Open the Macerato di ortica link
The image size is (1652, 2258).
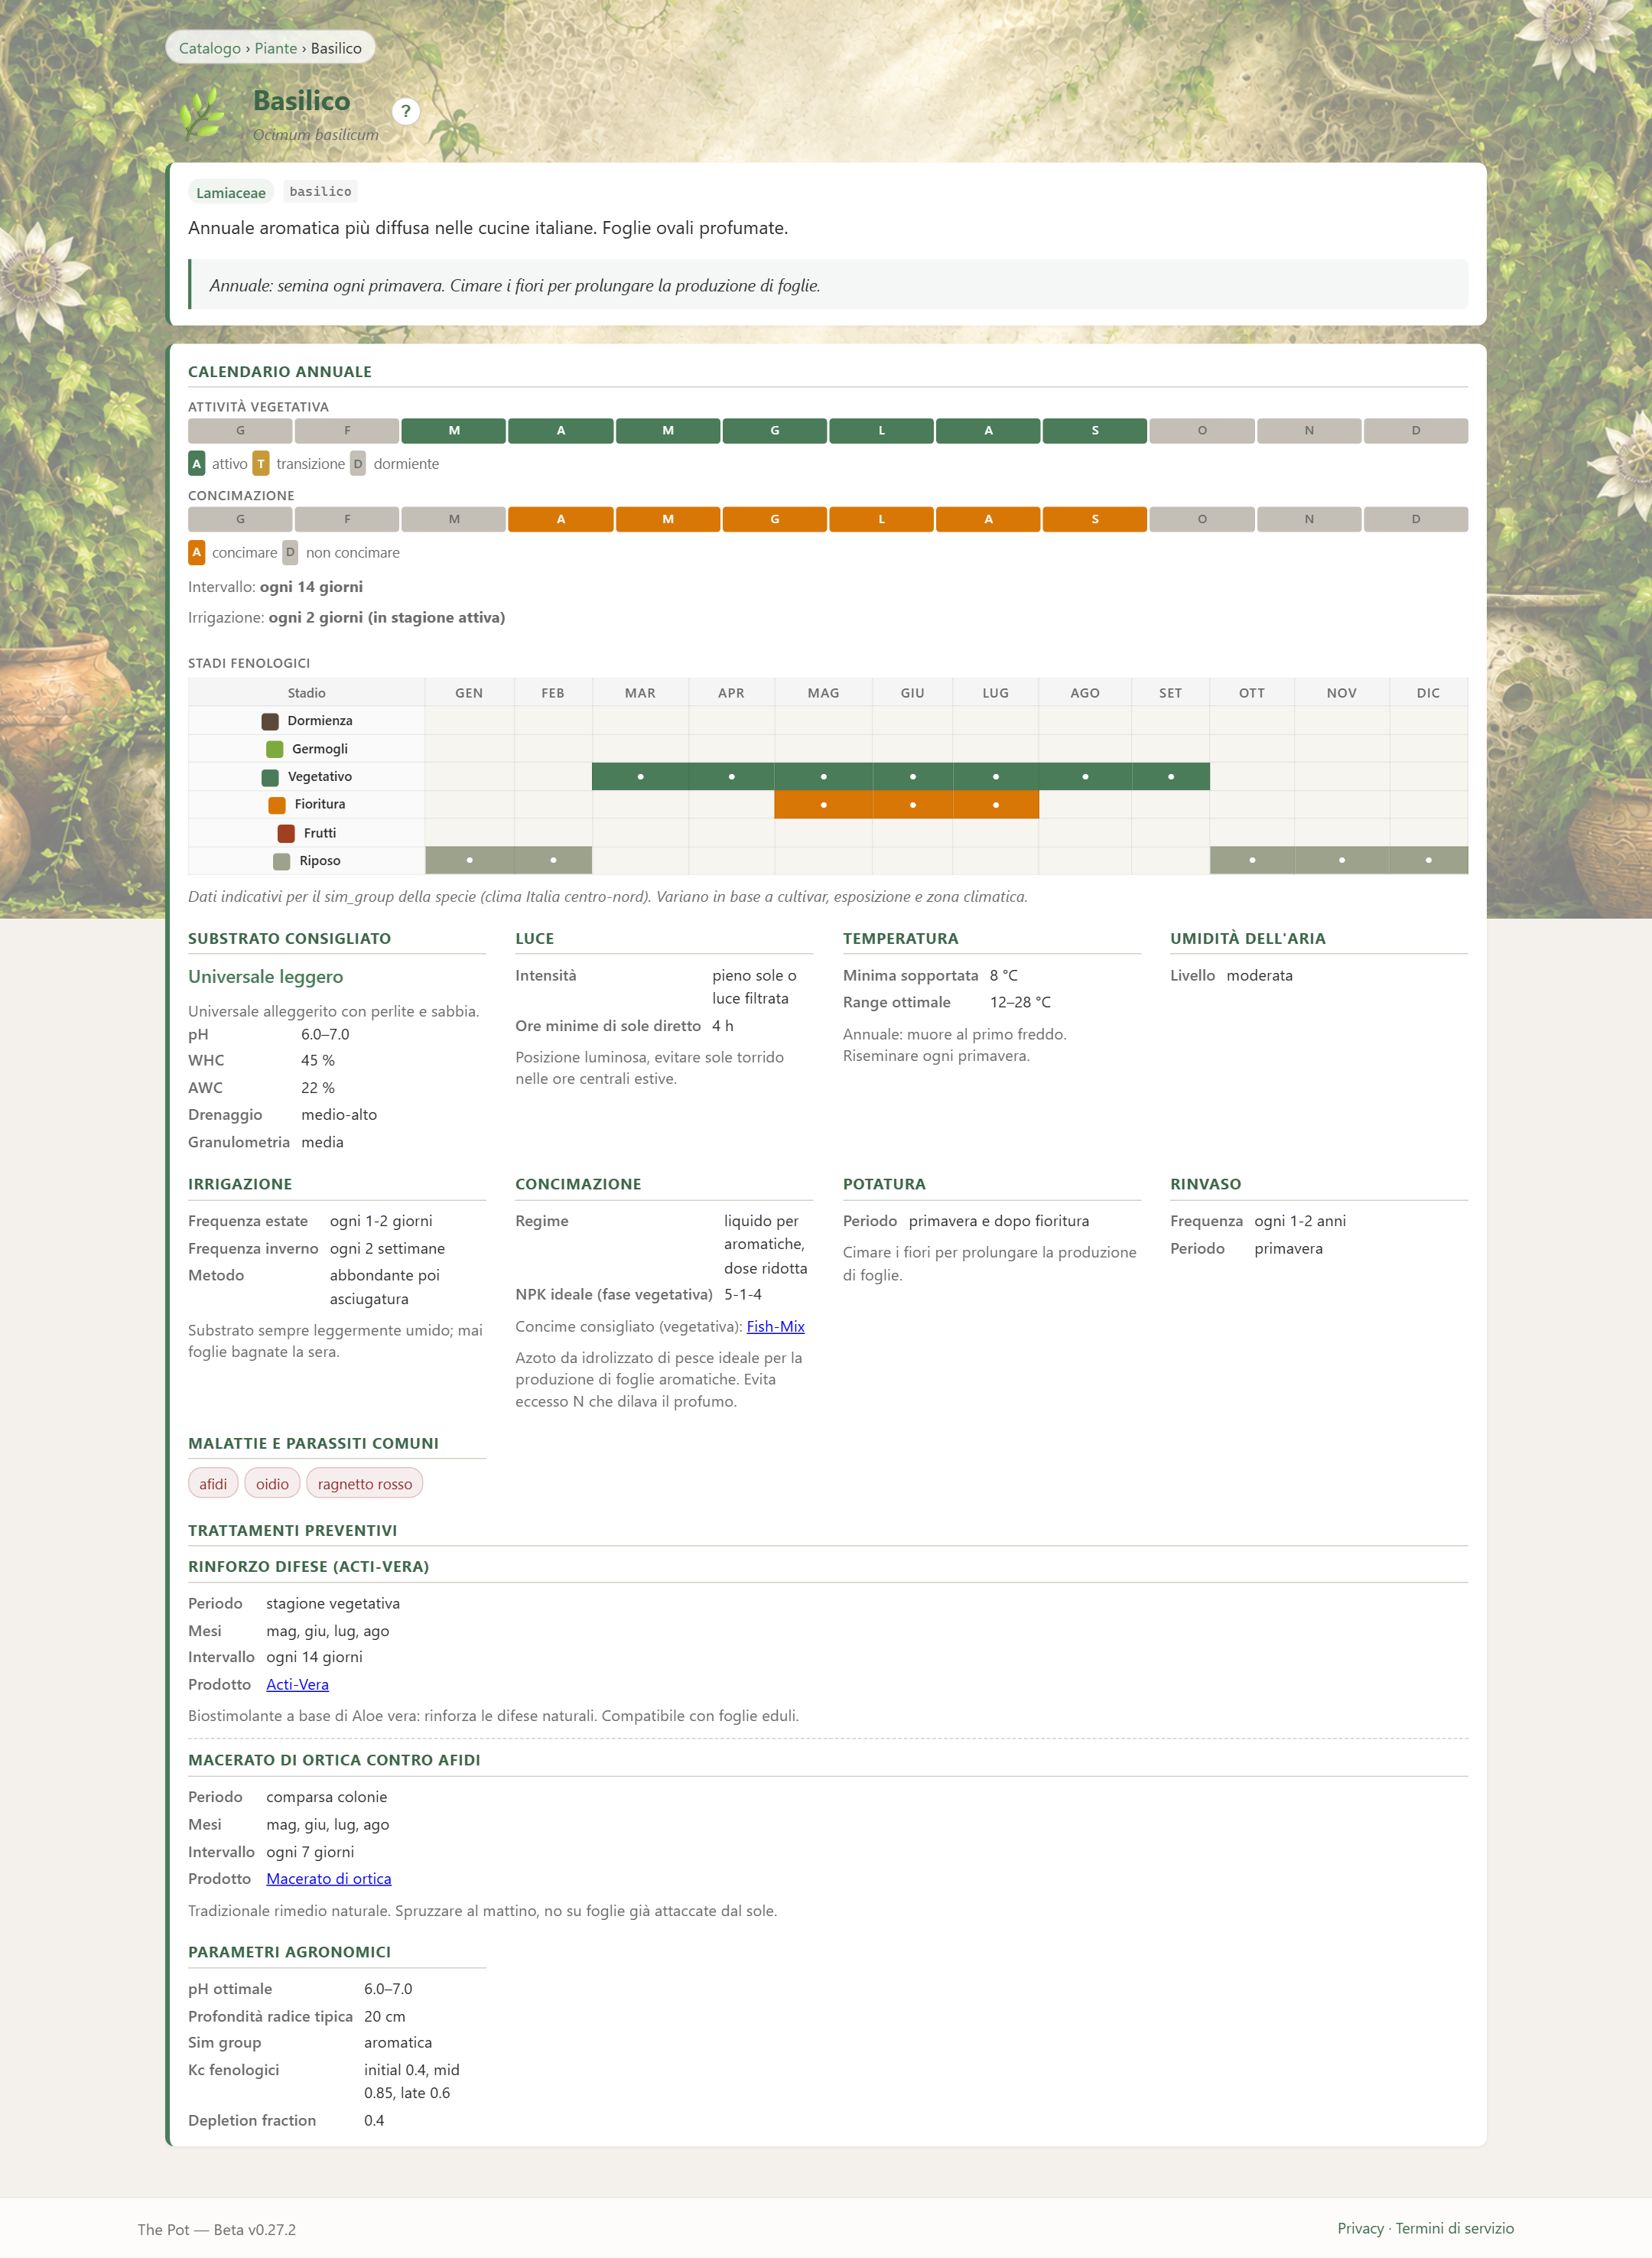coord(328,1878)
